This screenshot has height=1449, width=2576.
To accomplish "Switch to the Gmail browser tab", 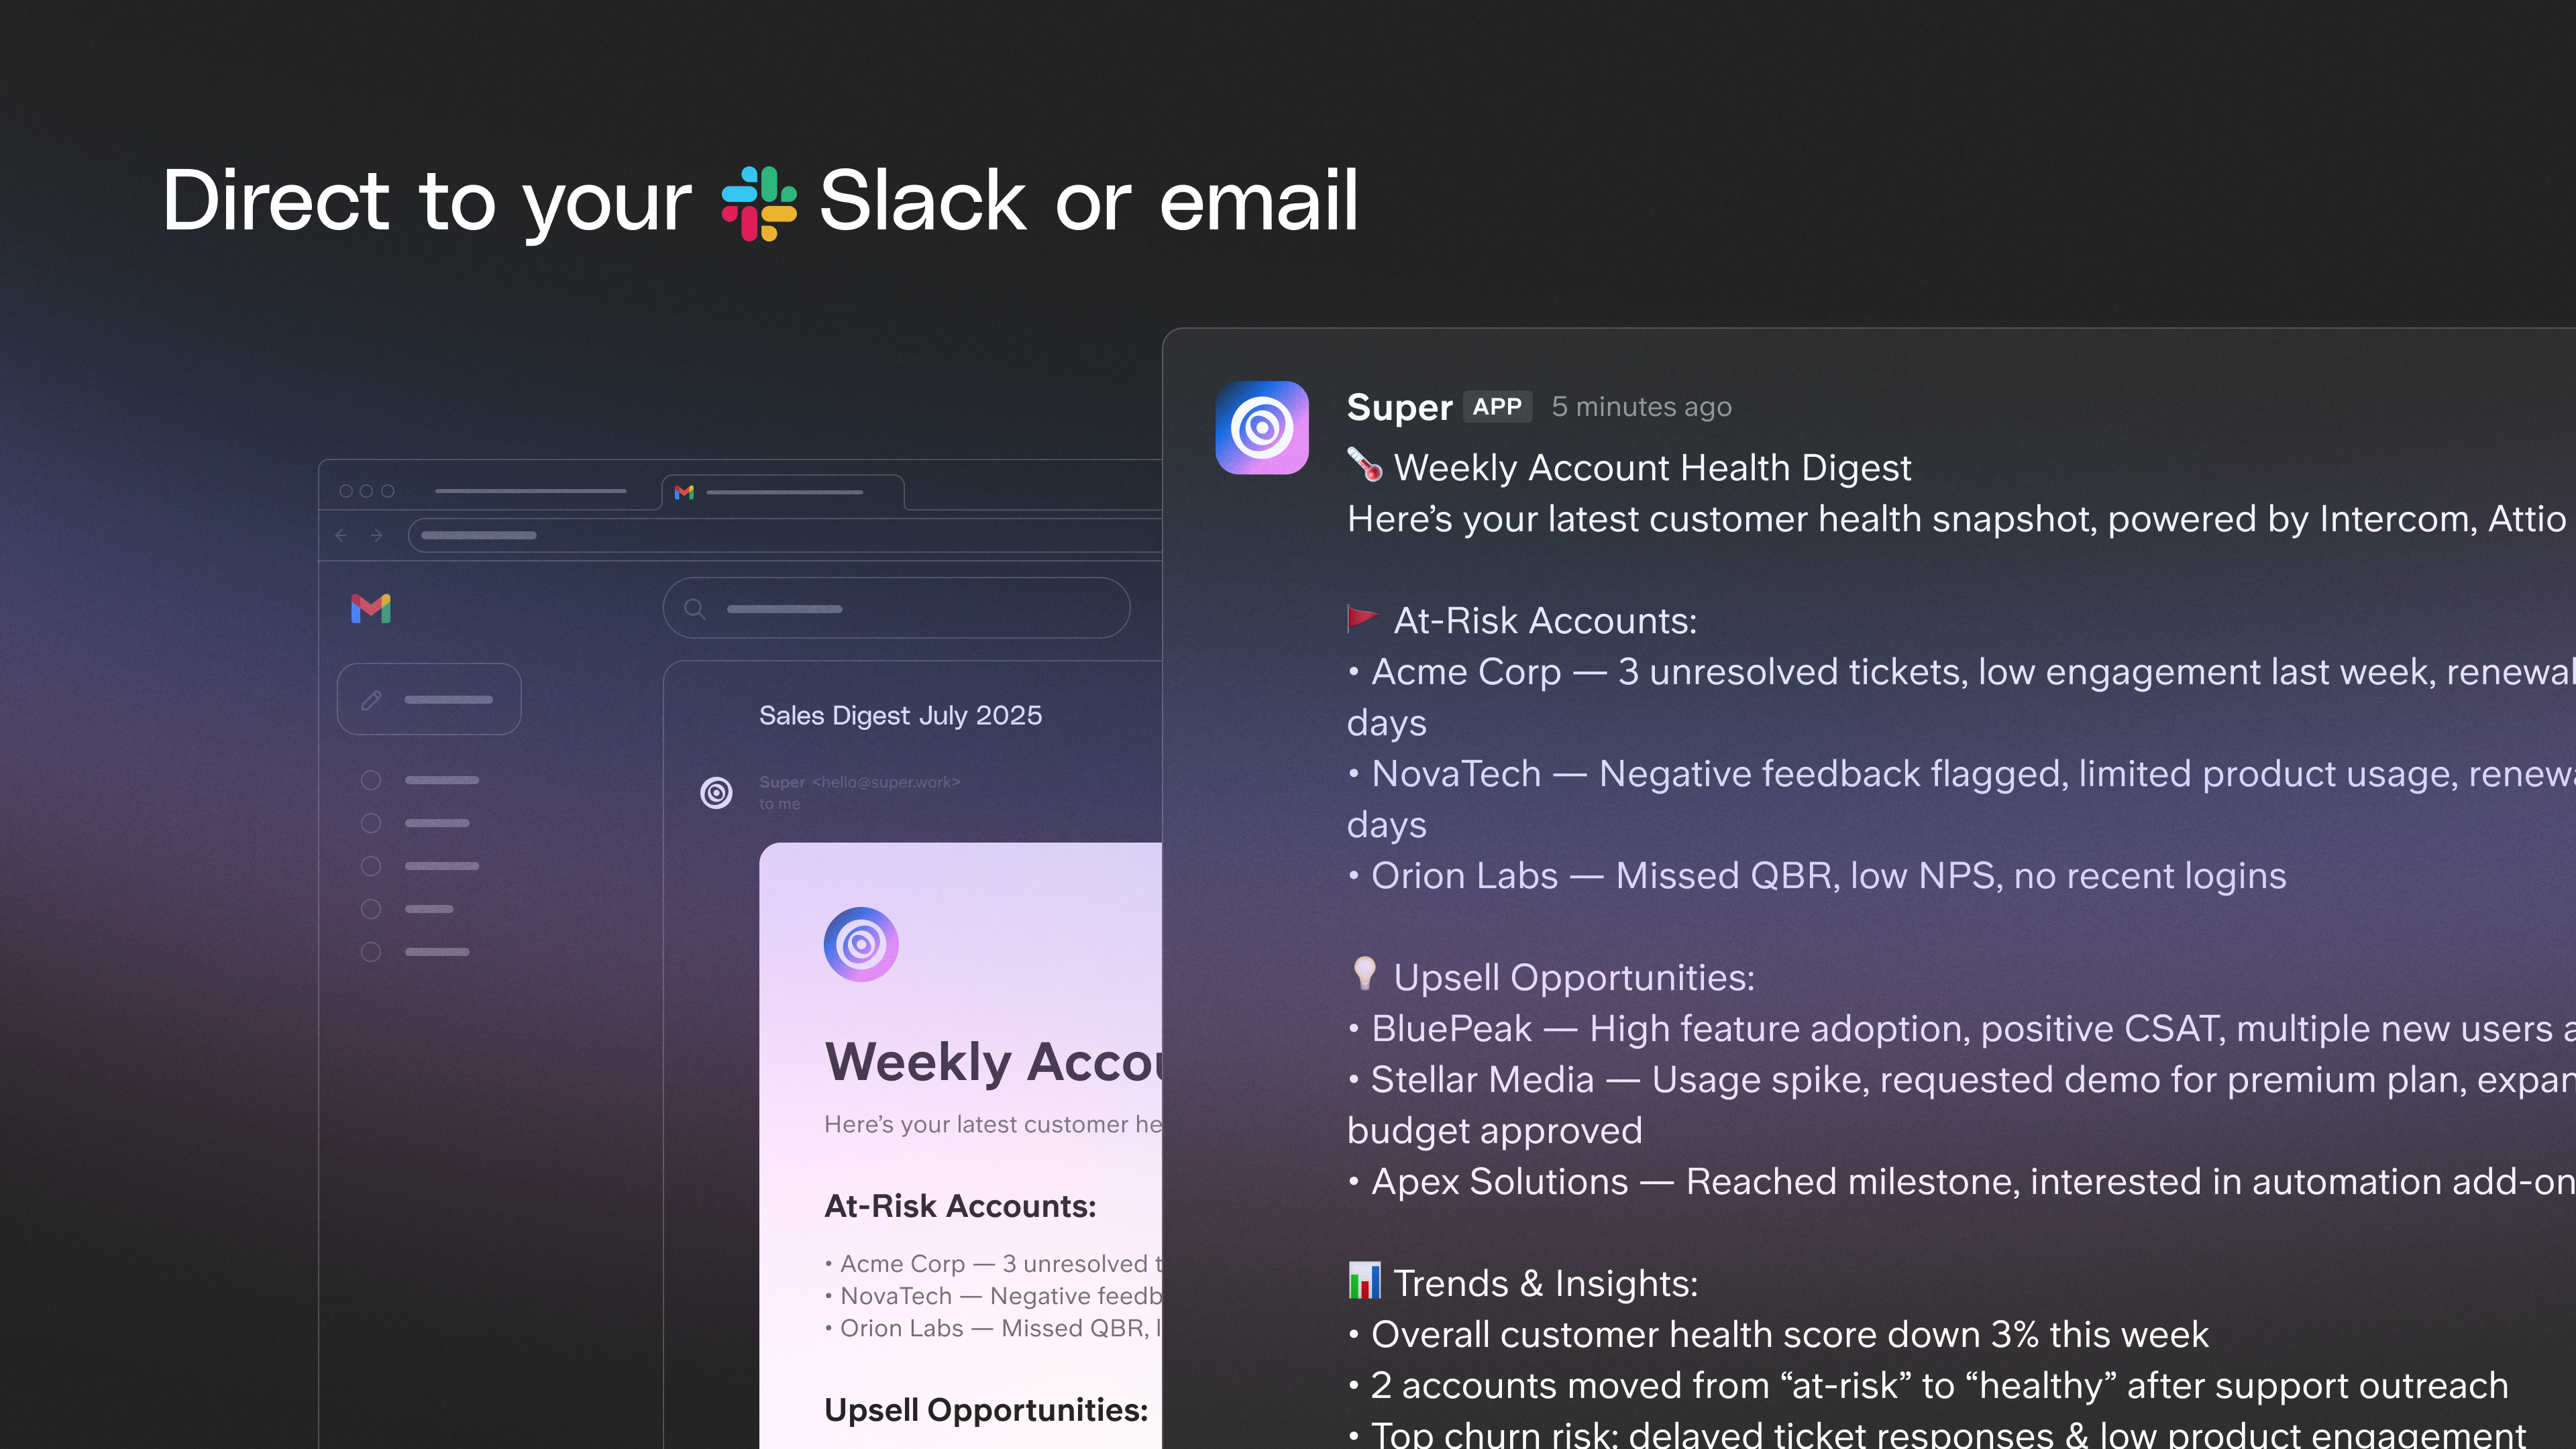I will coord(783,492).
